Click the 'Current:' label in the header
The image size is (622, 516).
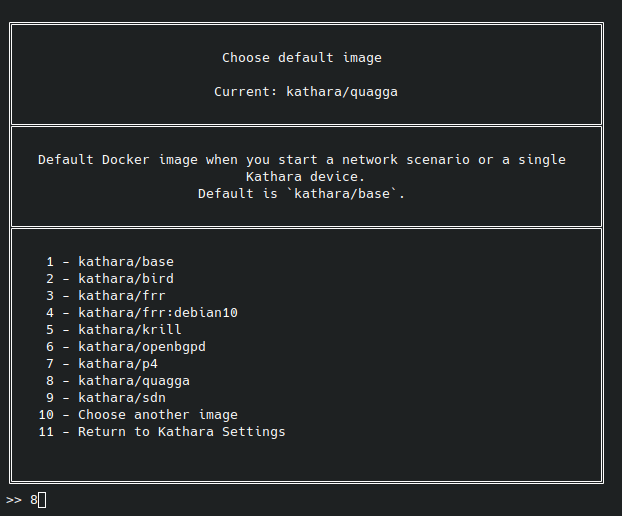tap(246, 92)
